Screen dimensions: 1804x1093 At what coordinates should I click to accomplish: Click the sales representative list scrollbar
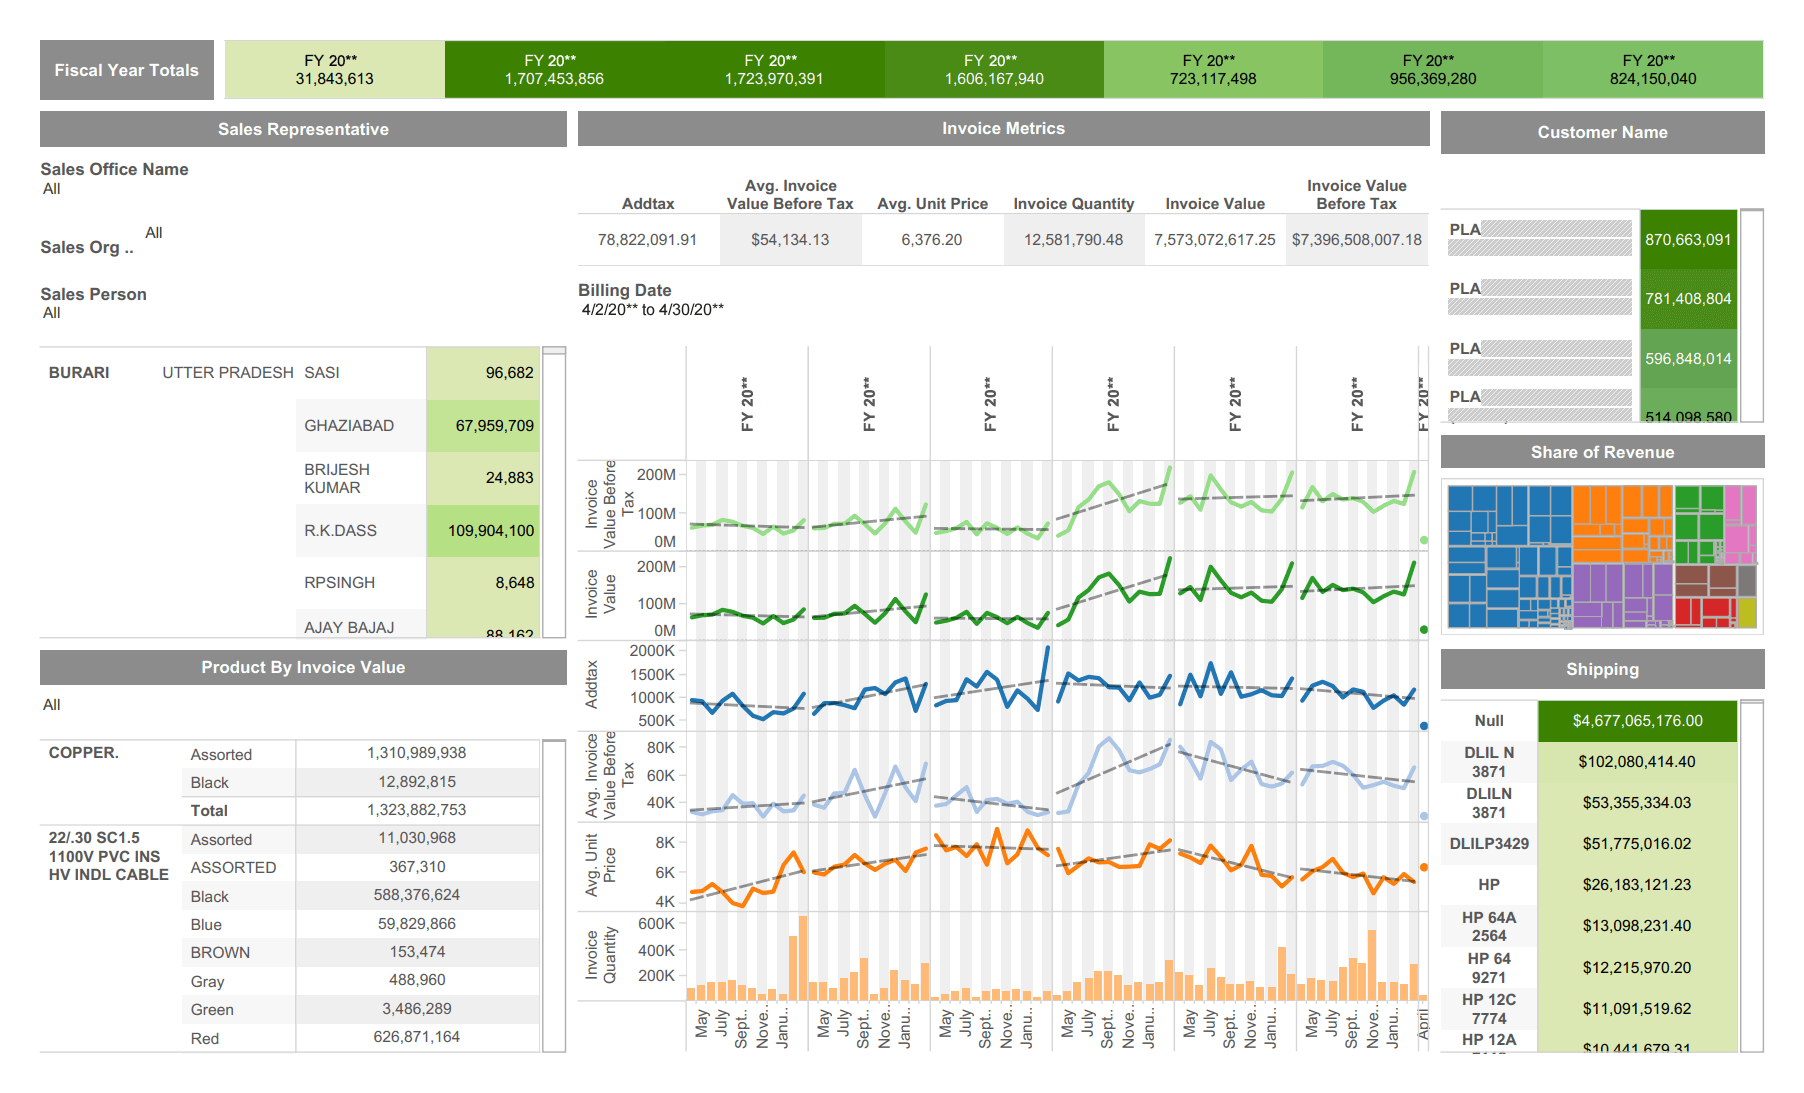point(554,492)
